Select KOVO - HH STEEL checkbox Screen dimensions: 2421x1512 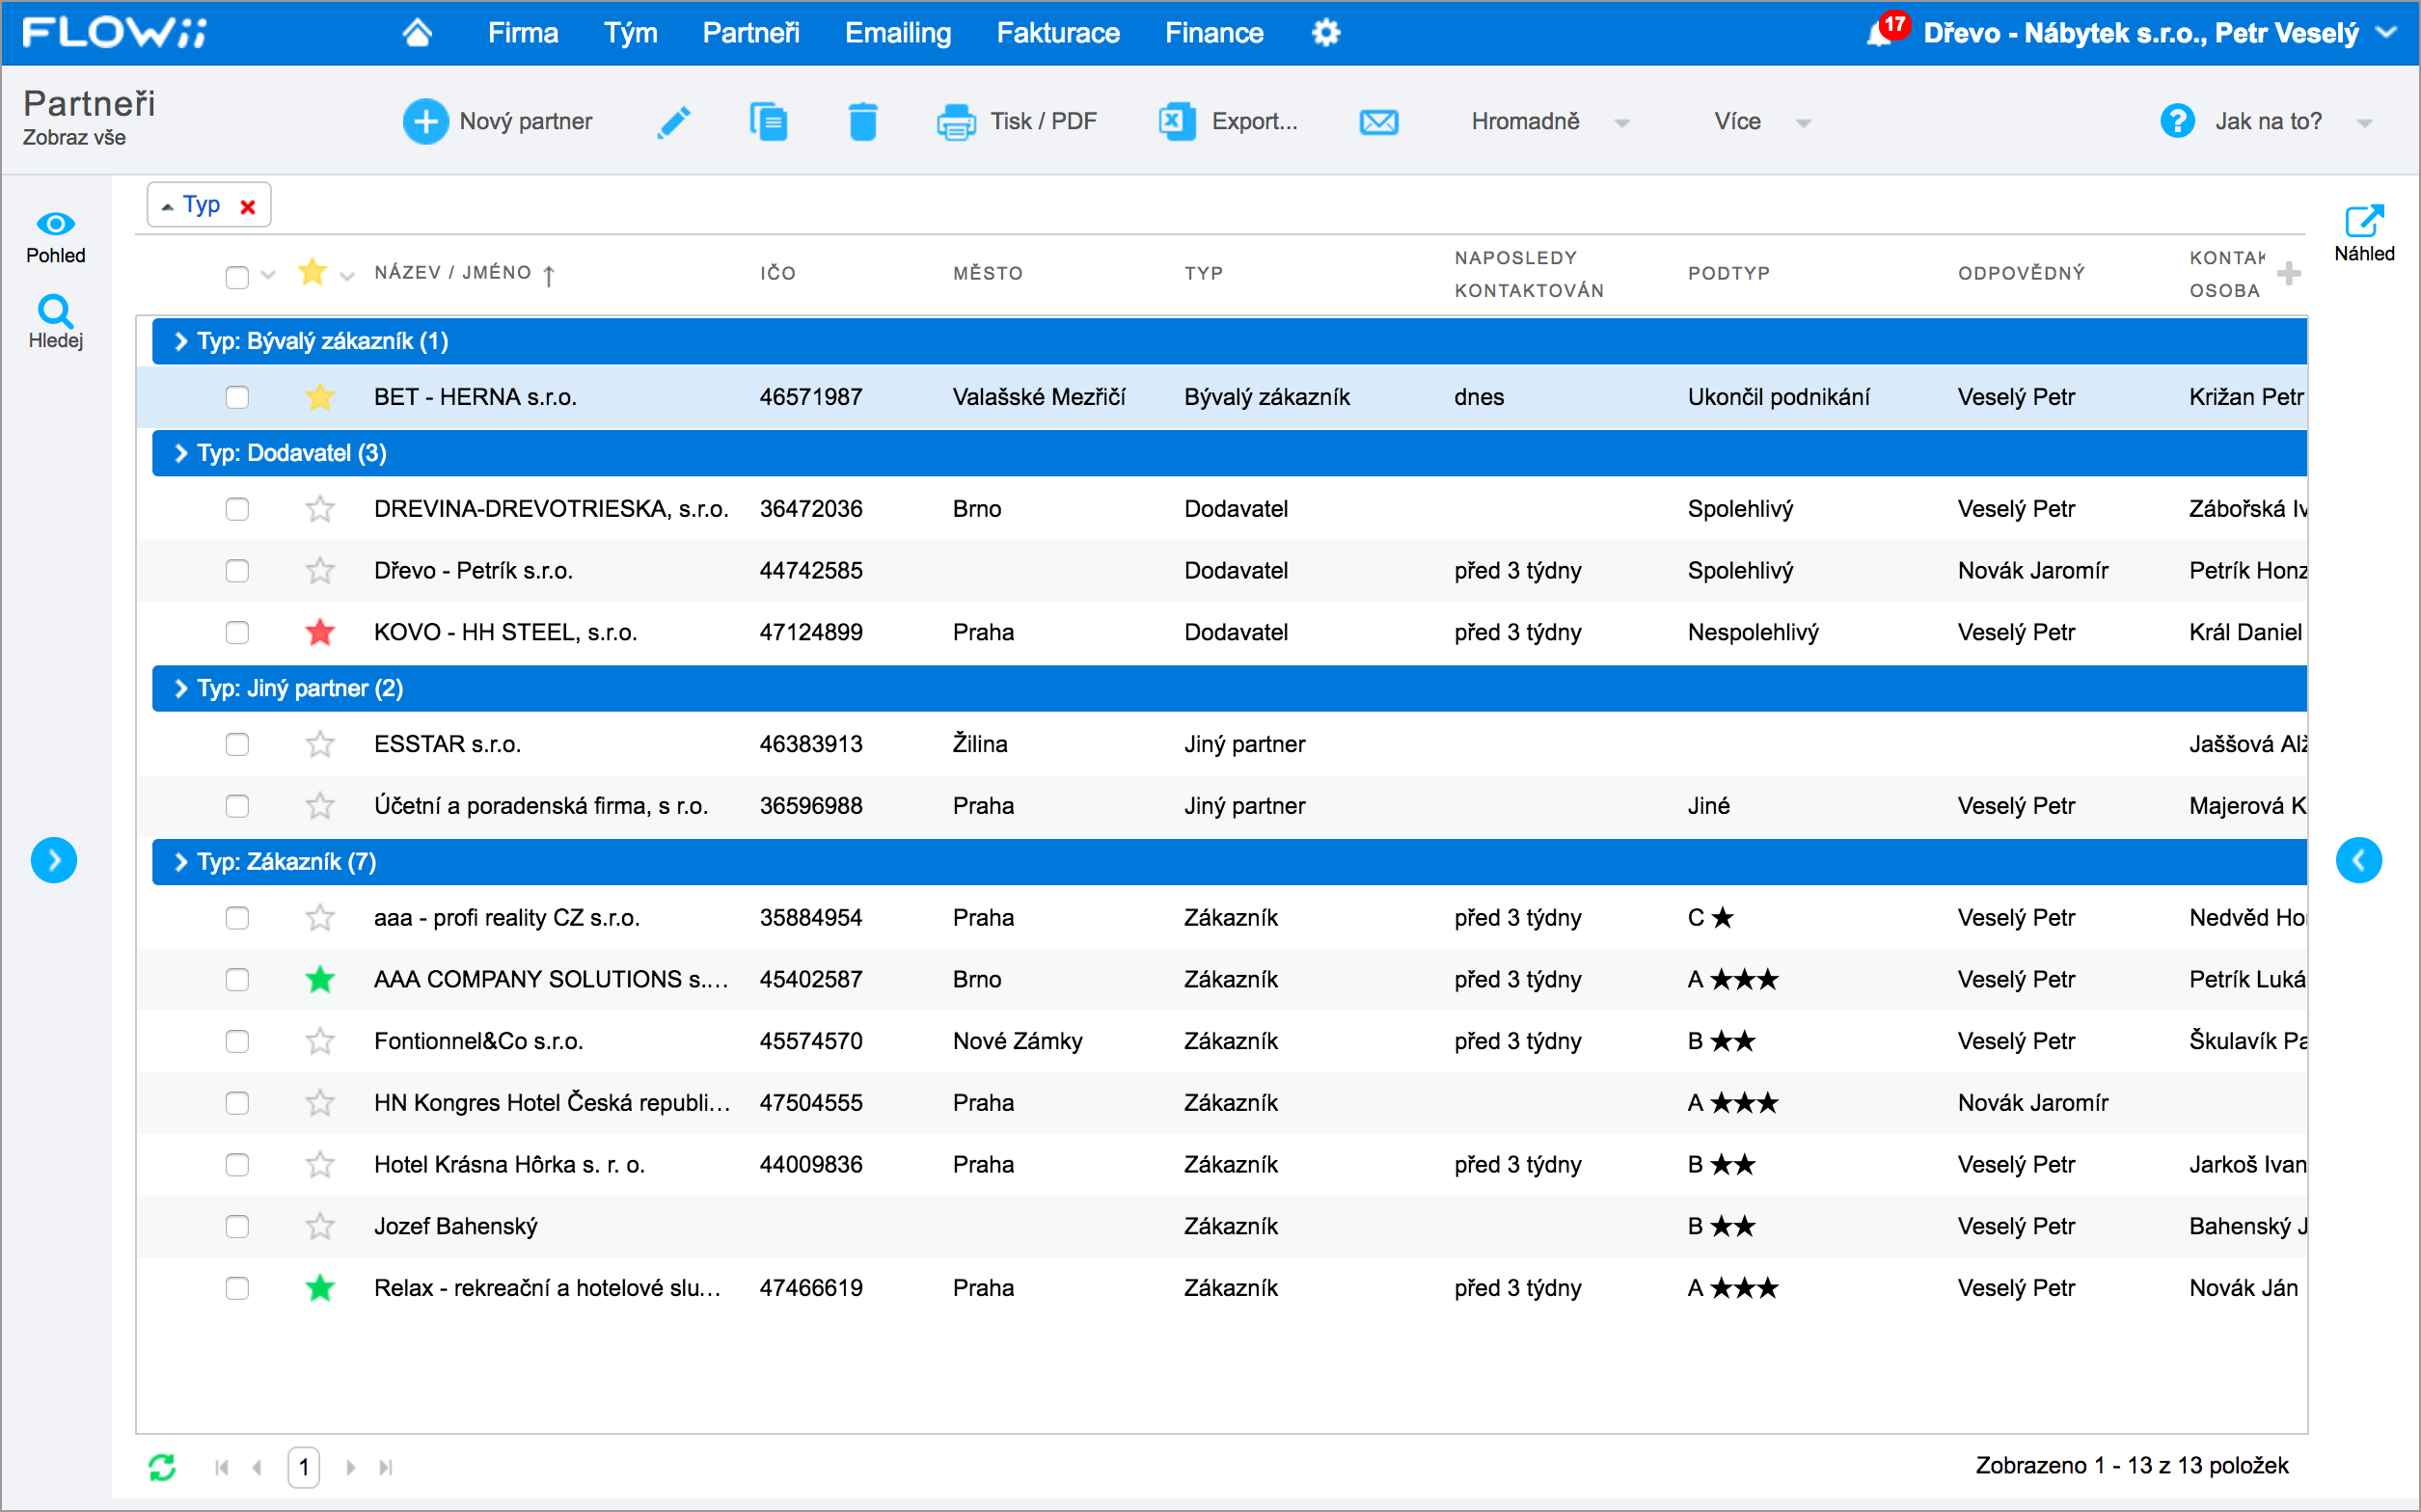[237, 632]
